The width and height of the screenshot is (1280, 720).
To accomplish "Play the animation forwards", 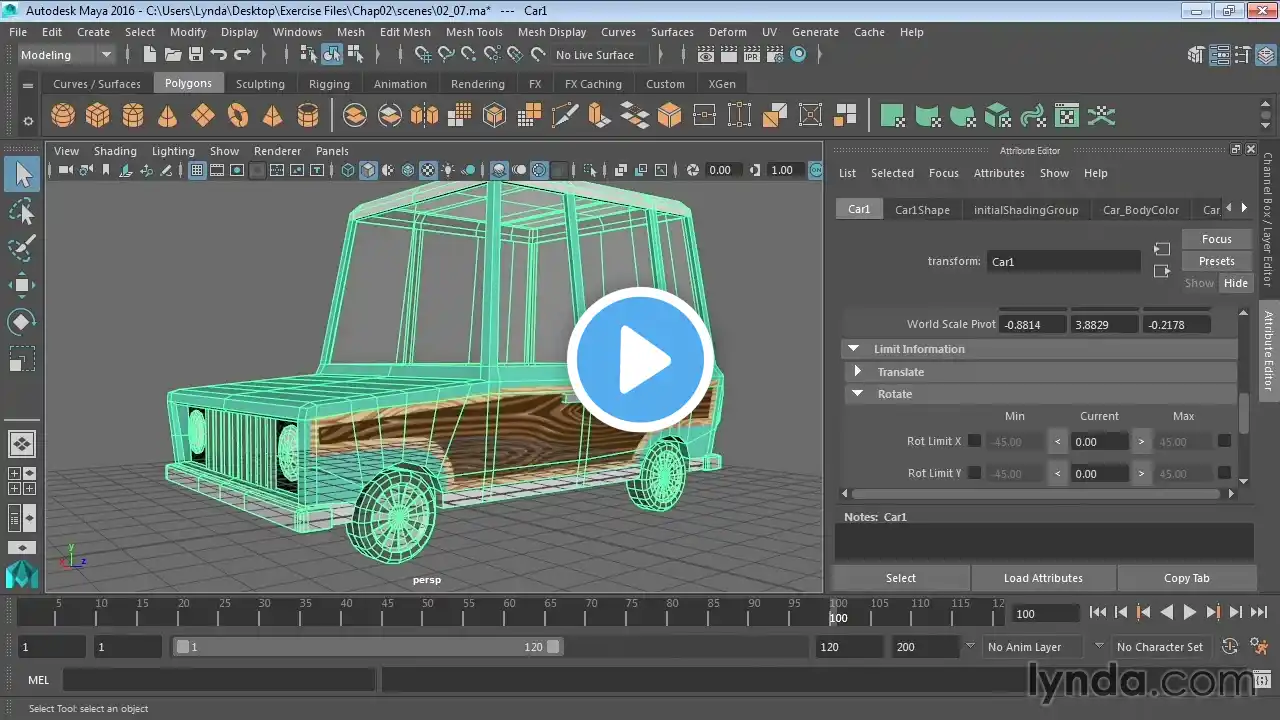I will pyautogui.click(x=1189, y=613).
